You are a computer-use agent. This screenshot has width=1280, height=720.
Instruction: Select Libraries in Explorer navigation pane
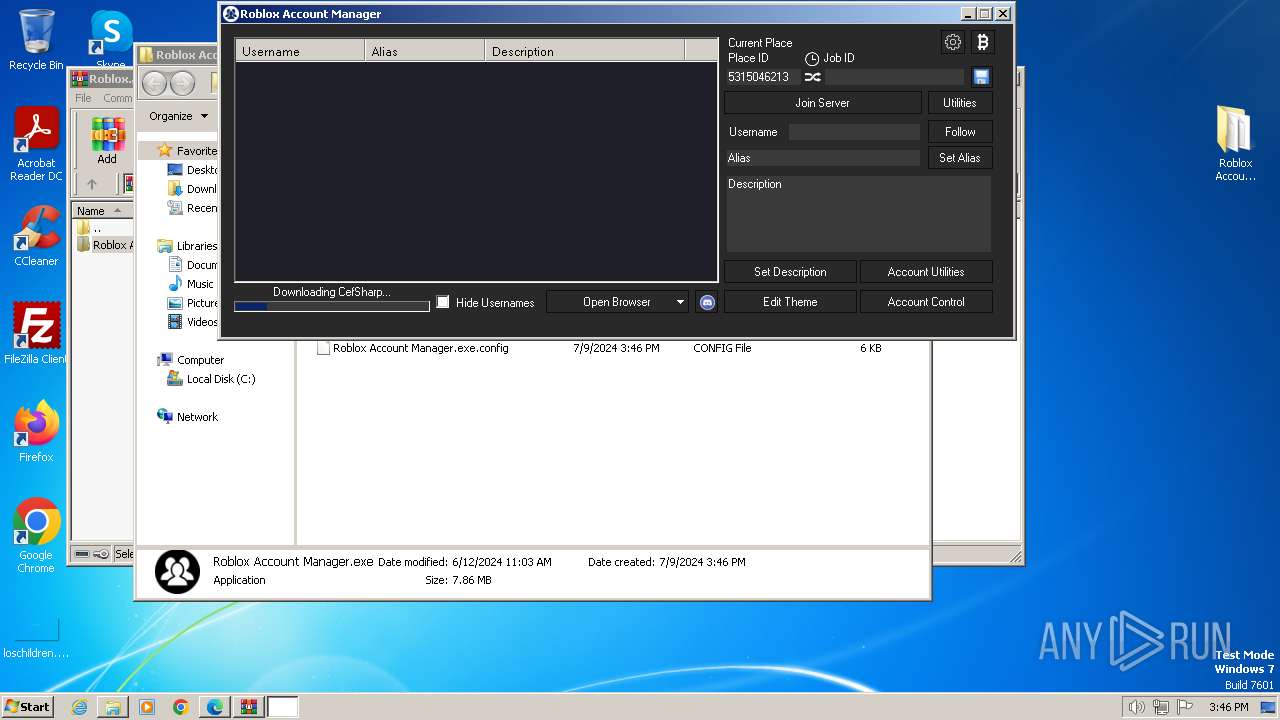coord(196,246)
